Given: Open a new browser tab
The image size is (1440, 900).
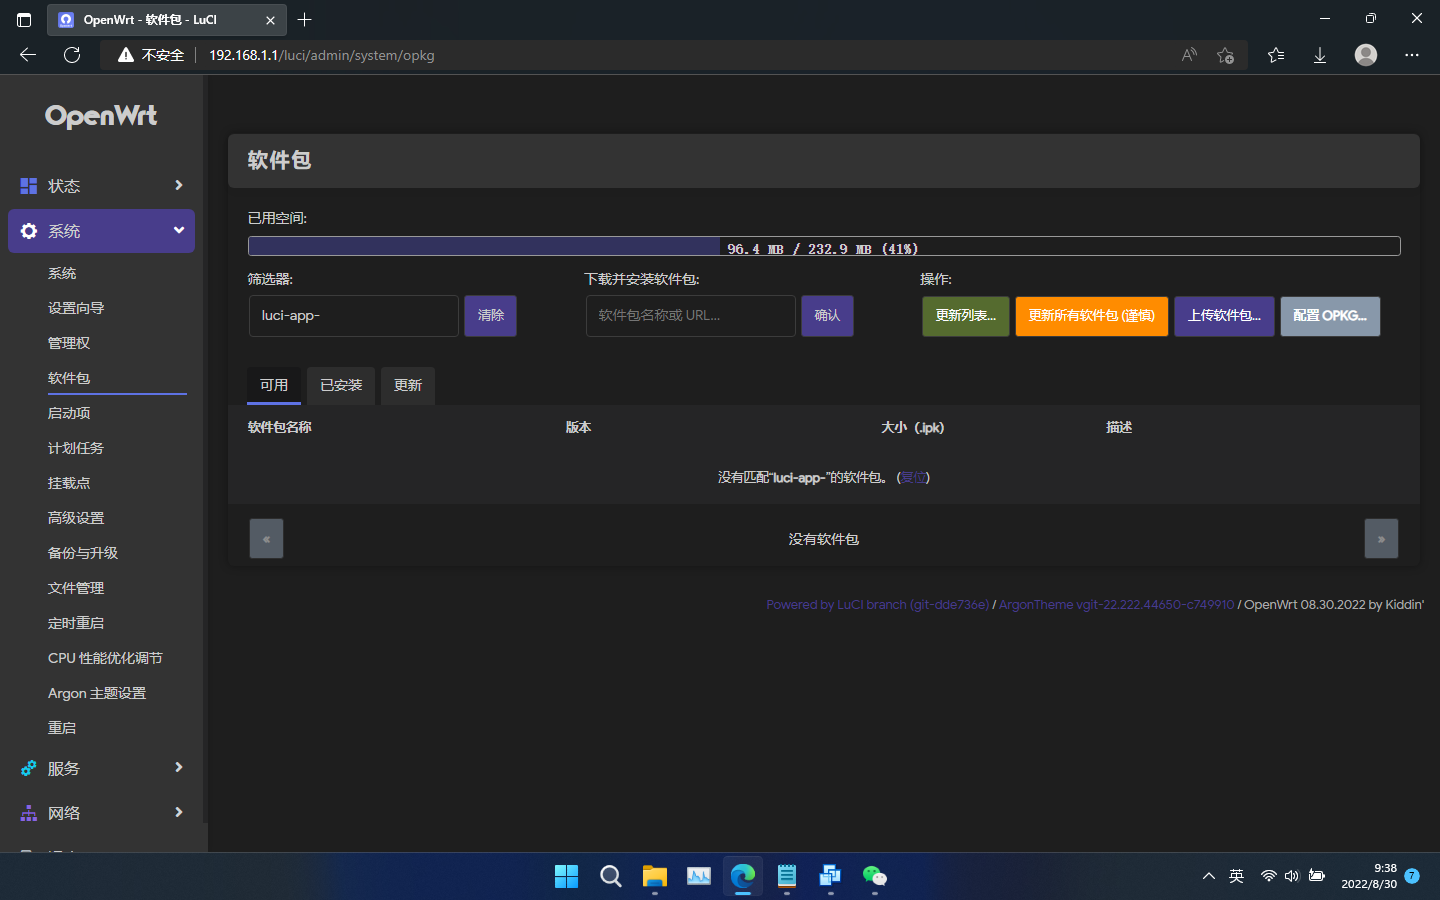Looking at the screenshot, I should [305, 19].
